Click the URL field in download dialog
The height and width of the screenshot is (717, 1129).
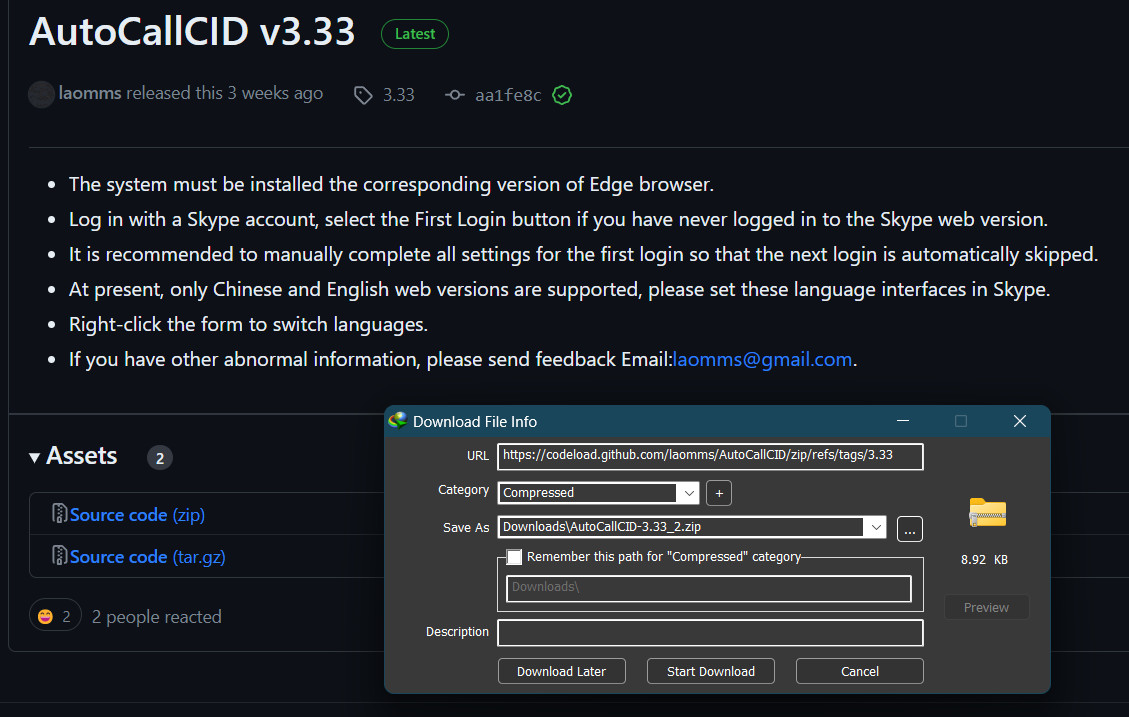pos(710,456)
